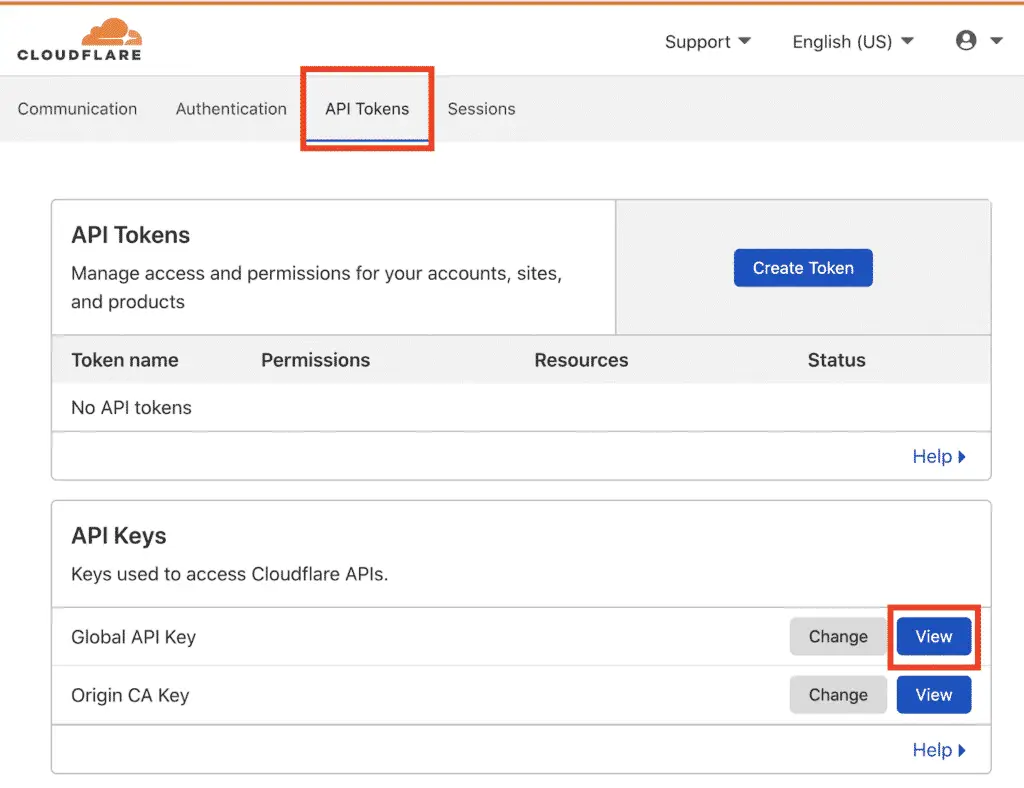Click Change for Origin CA Key
The height and width of the screenshot is (788, 1024).
(838, 695)
